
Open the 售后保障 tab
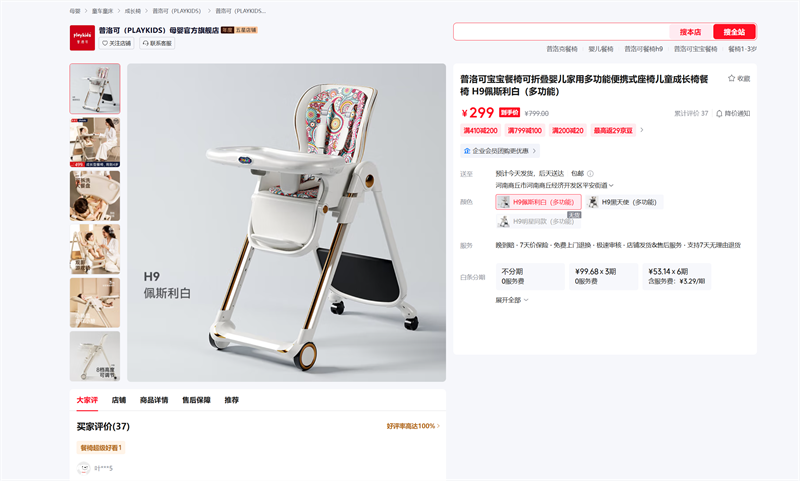[x=196, y=400]
